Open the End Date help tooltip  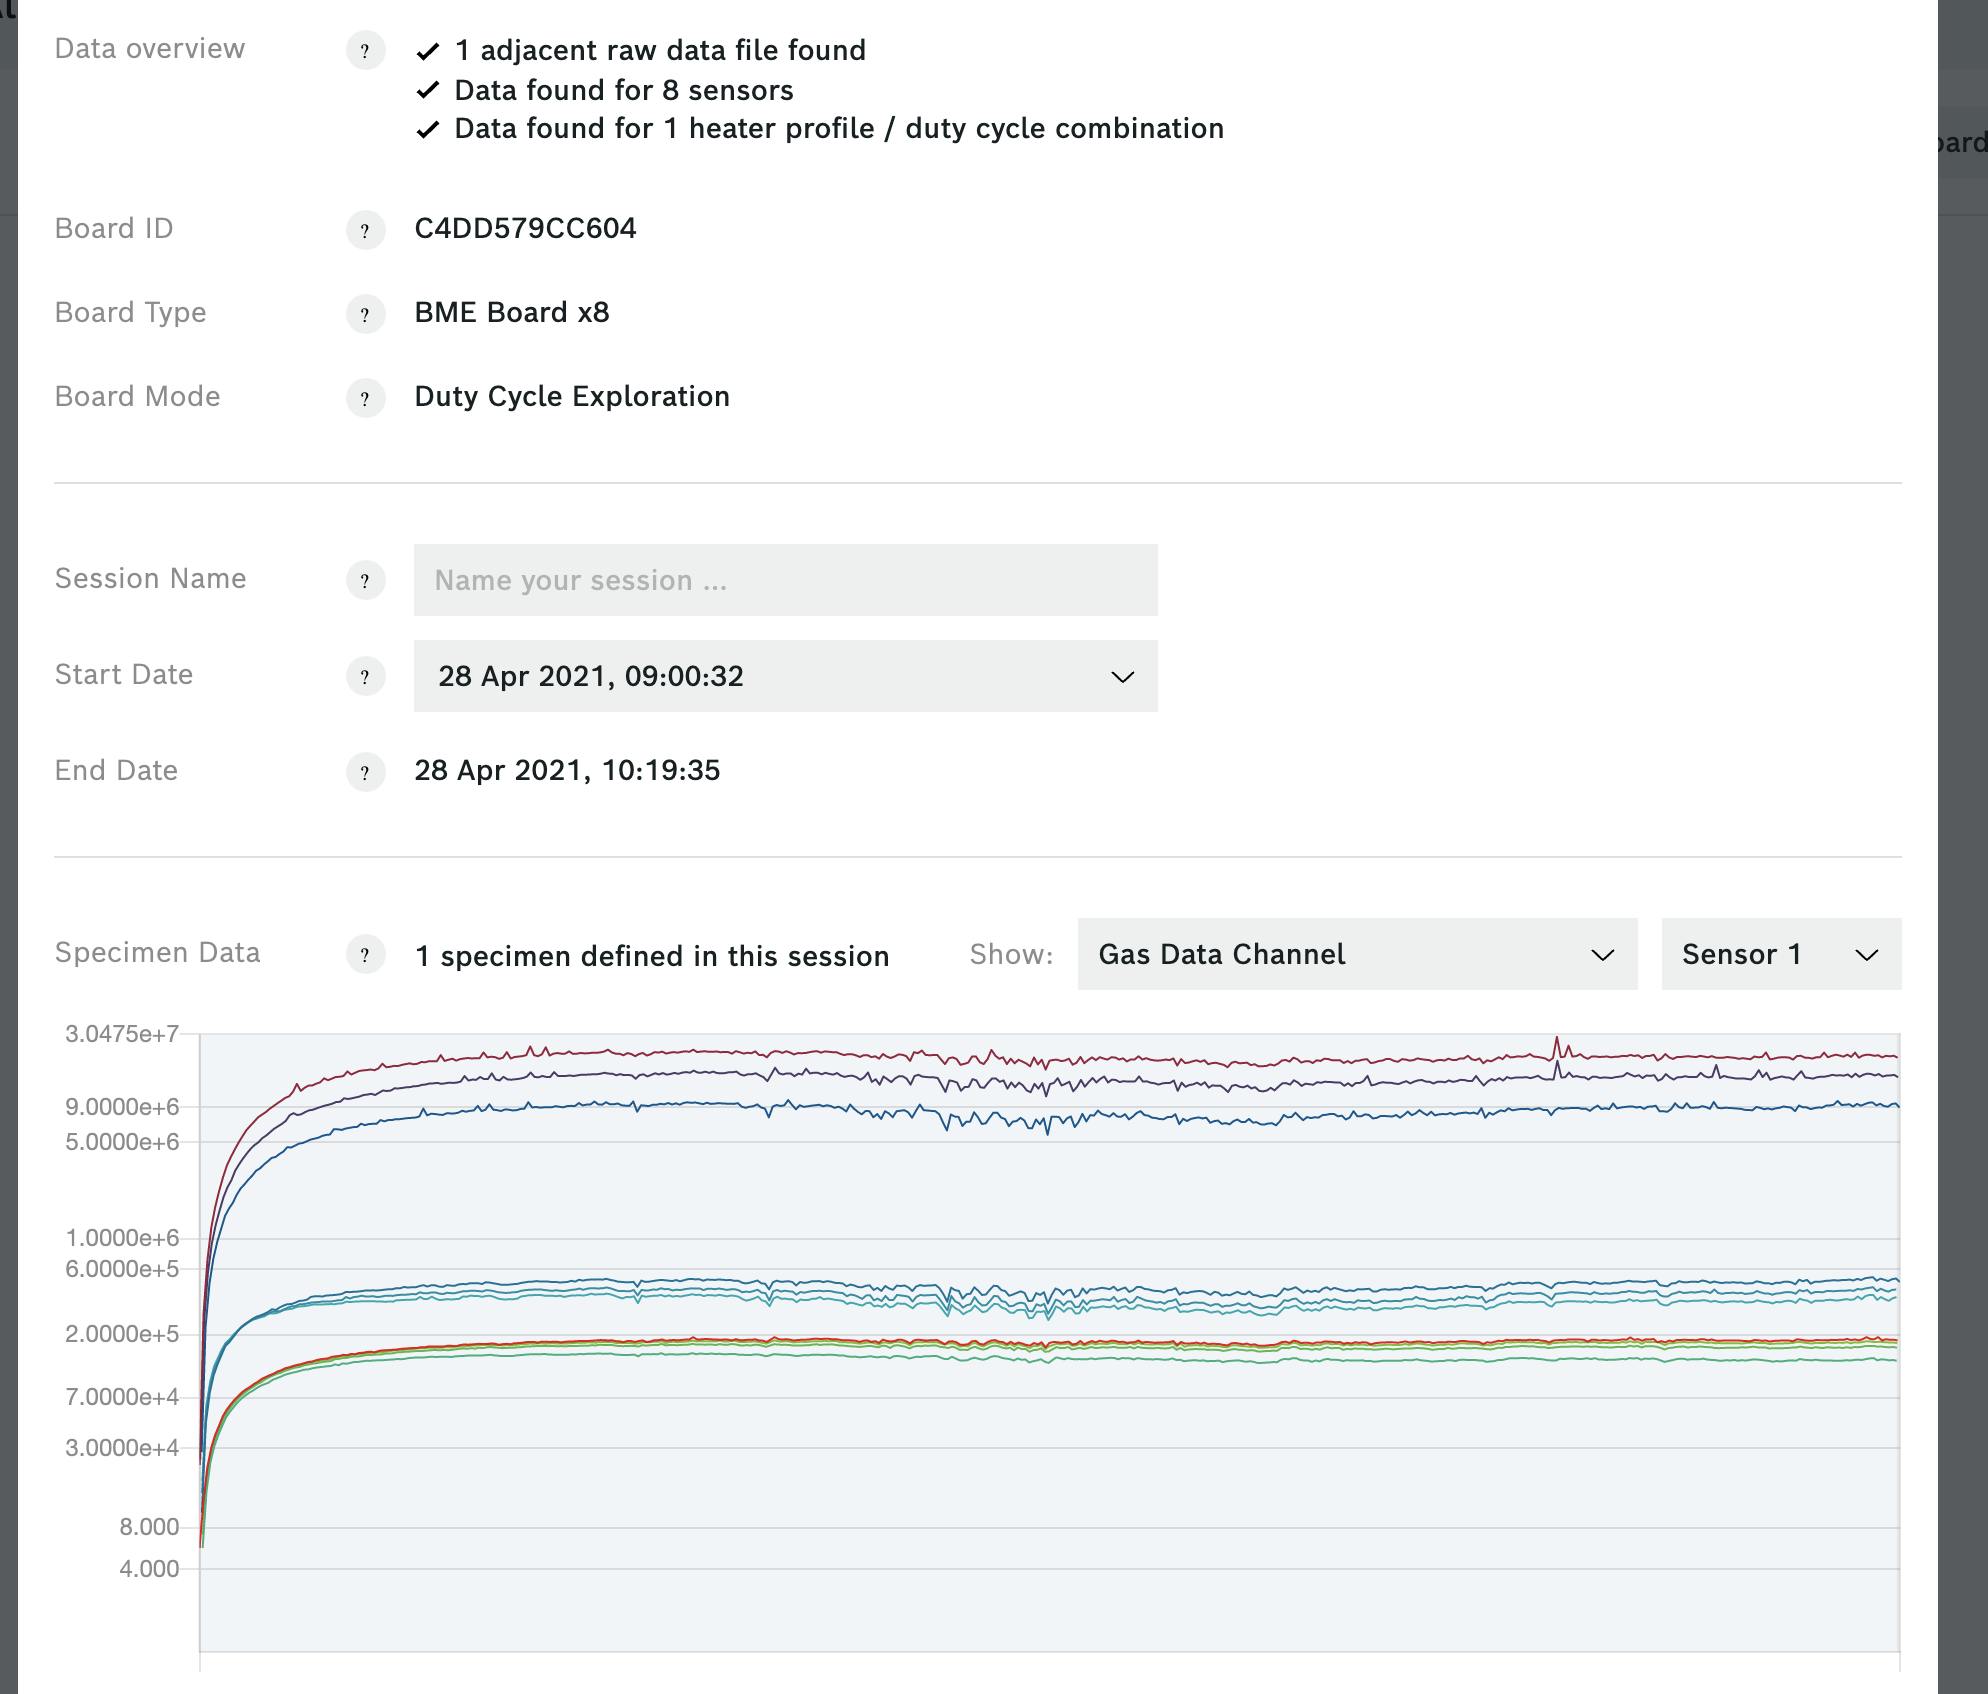click(x=364, y=772)
